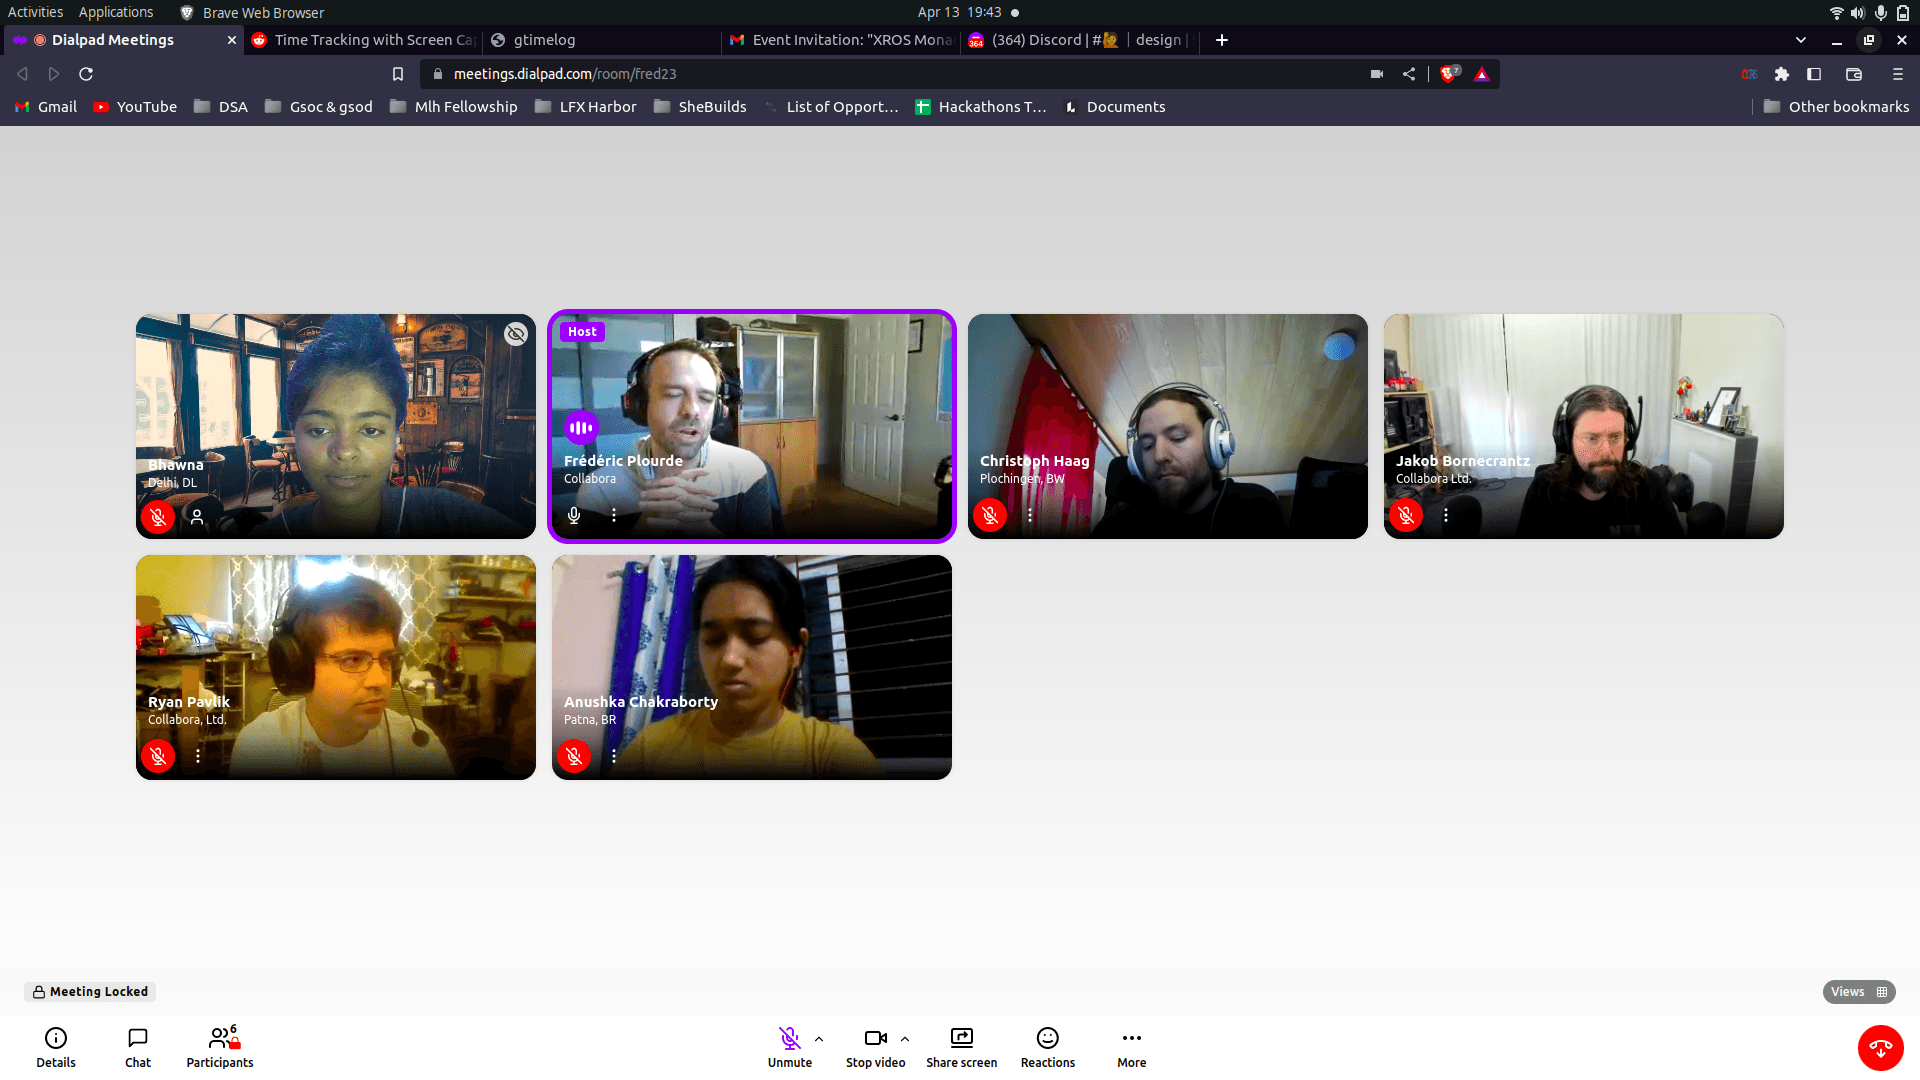The width and height of the screenshot is (1920, 1080).
Task: Open options menu on Ryan Pavlik's tile
Action: (x=198, y=756)
